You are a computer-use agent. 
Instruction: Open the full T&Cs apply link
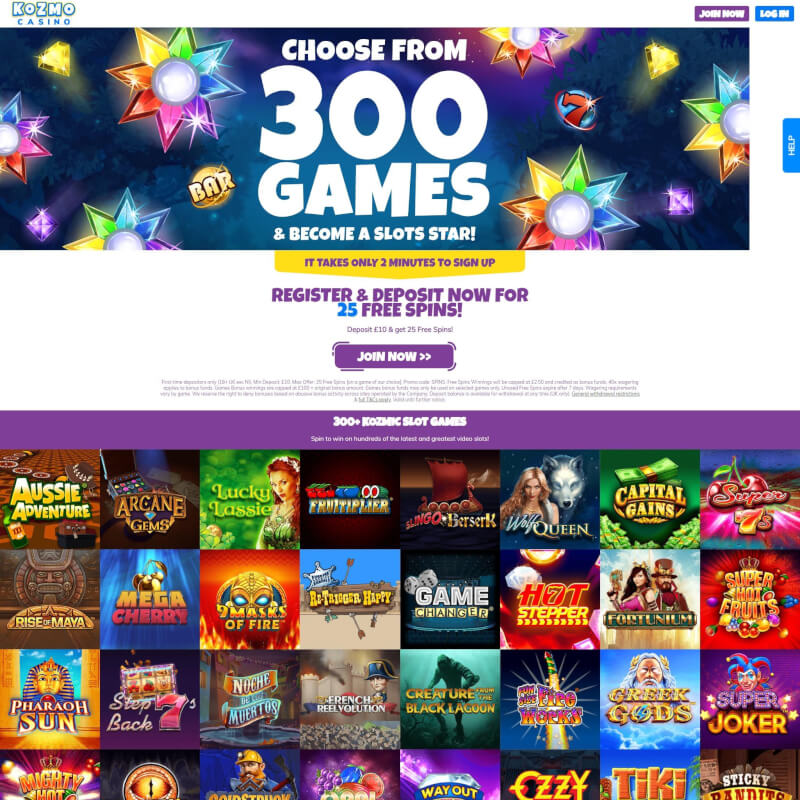pyautogui.click(x=374, y=399)
